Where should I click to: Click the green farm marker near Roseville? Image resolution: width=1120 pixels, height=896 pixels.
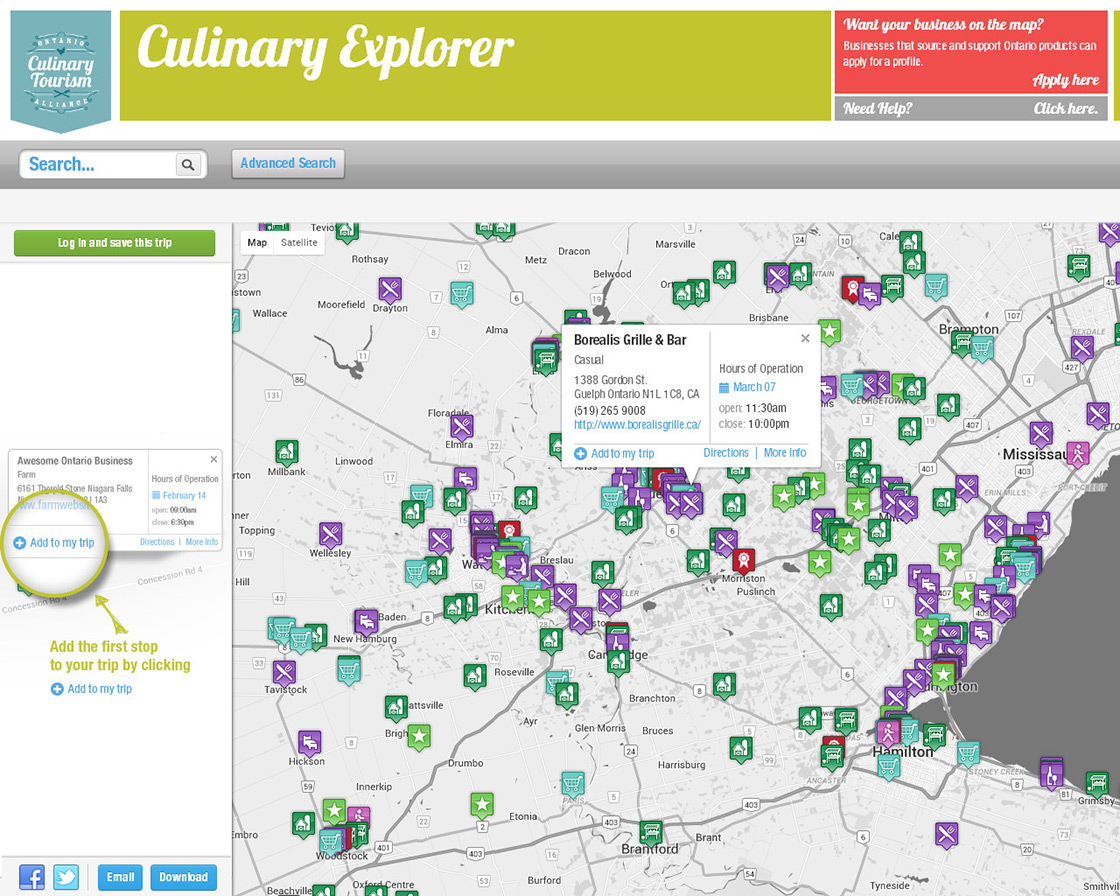tap(475, 677)
